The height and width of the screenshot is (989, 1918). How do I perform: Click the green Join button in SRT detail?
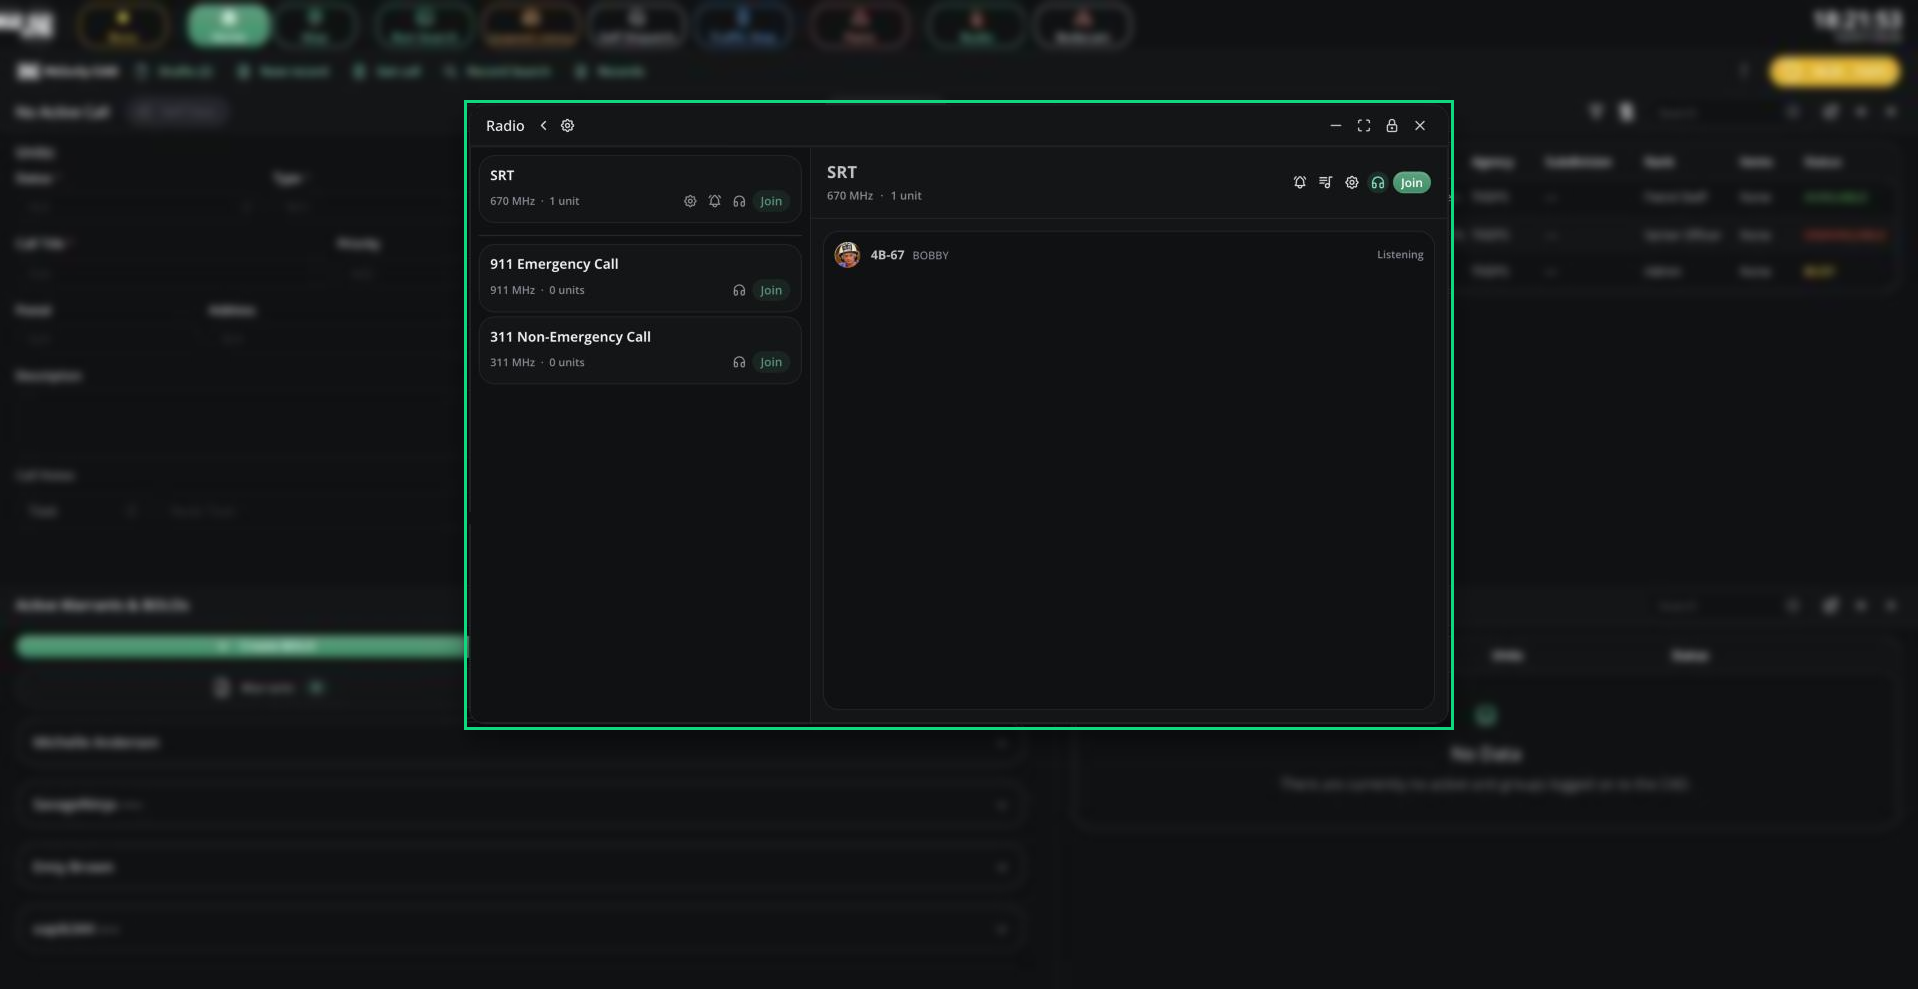tap(1412, 182)
